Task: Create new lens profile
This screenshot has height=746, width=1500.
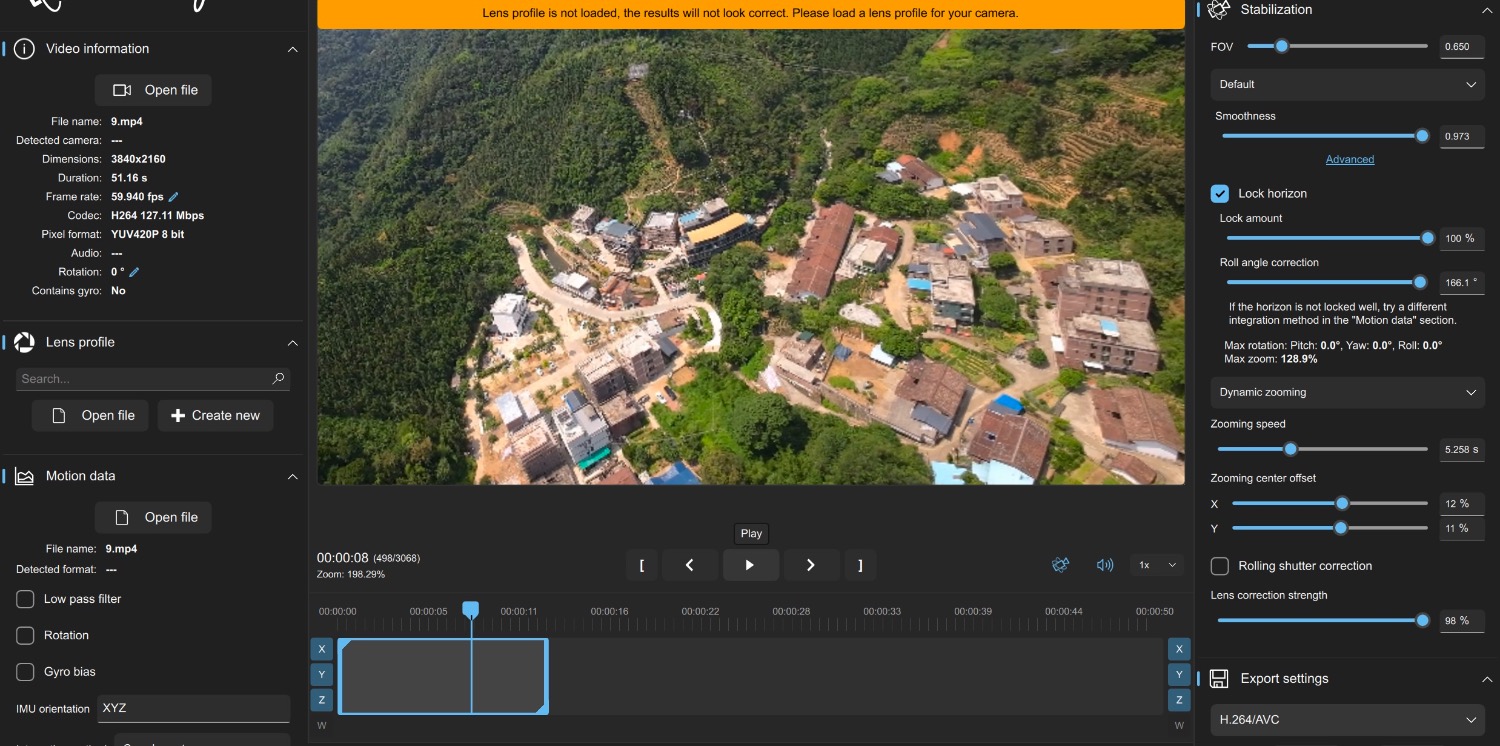Action: point(215,416)
